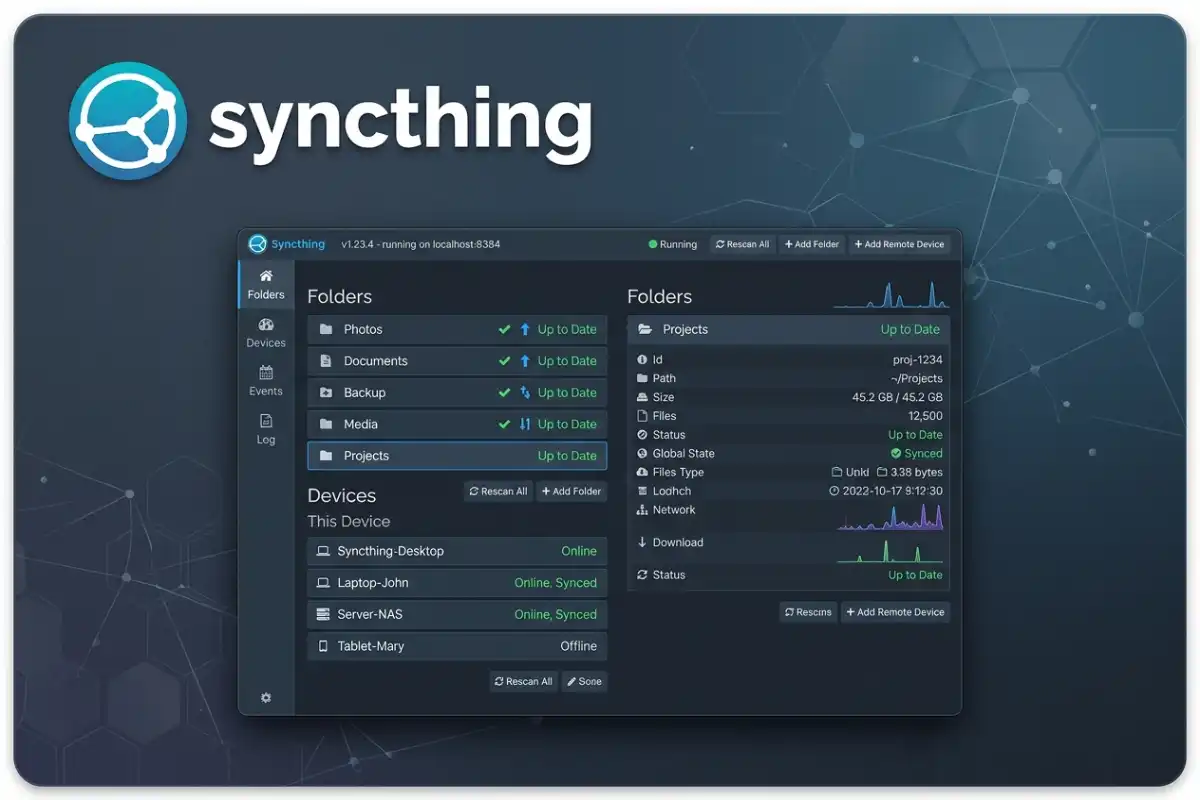Click Rescan All in the top header bar
This screenshot has height=800, width=1200.
[x=743, y=244]
